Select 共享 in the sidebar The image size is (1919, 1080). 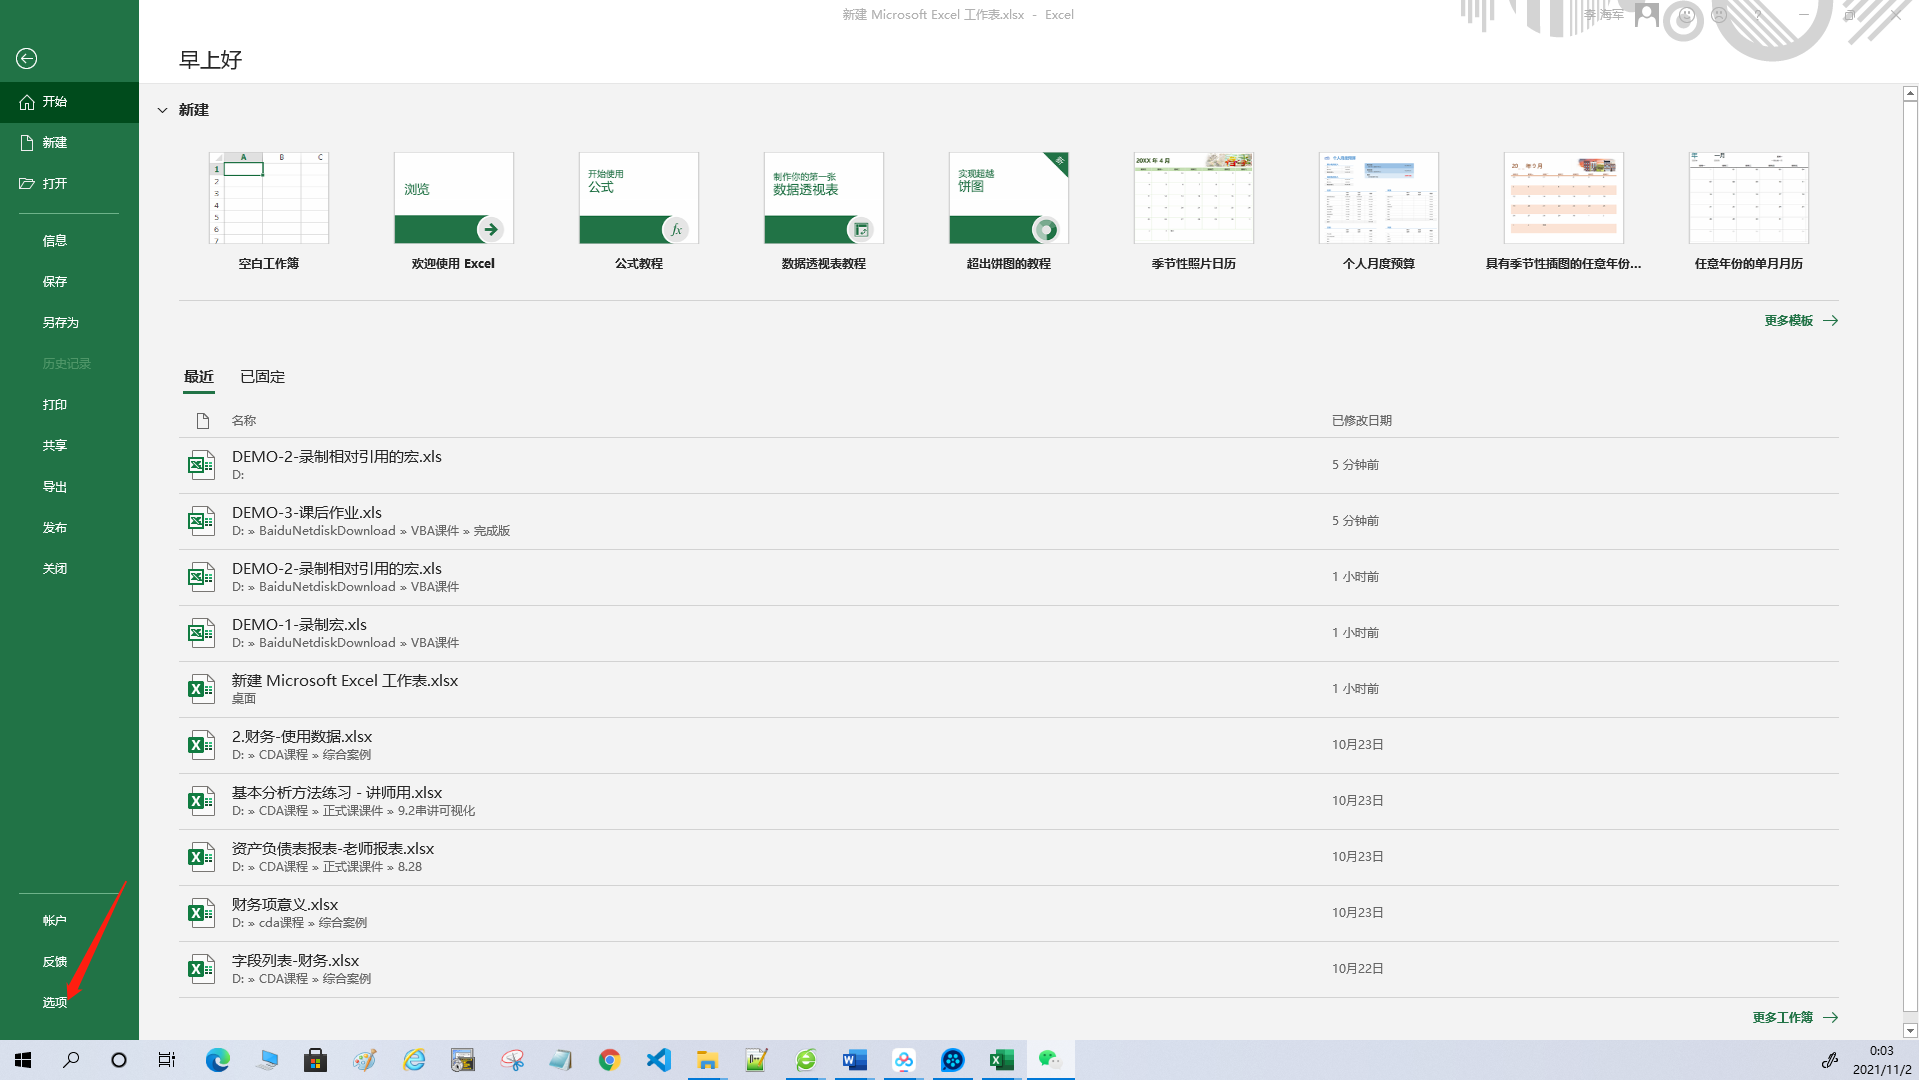[69, 446]
